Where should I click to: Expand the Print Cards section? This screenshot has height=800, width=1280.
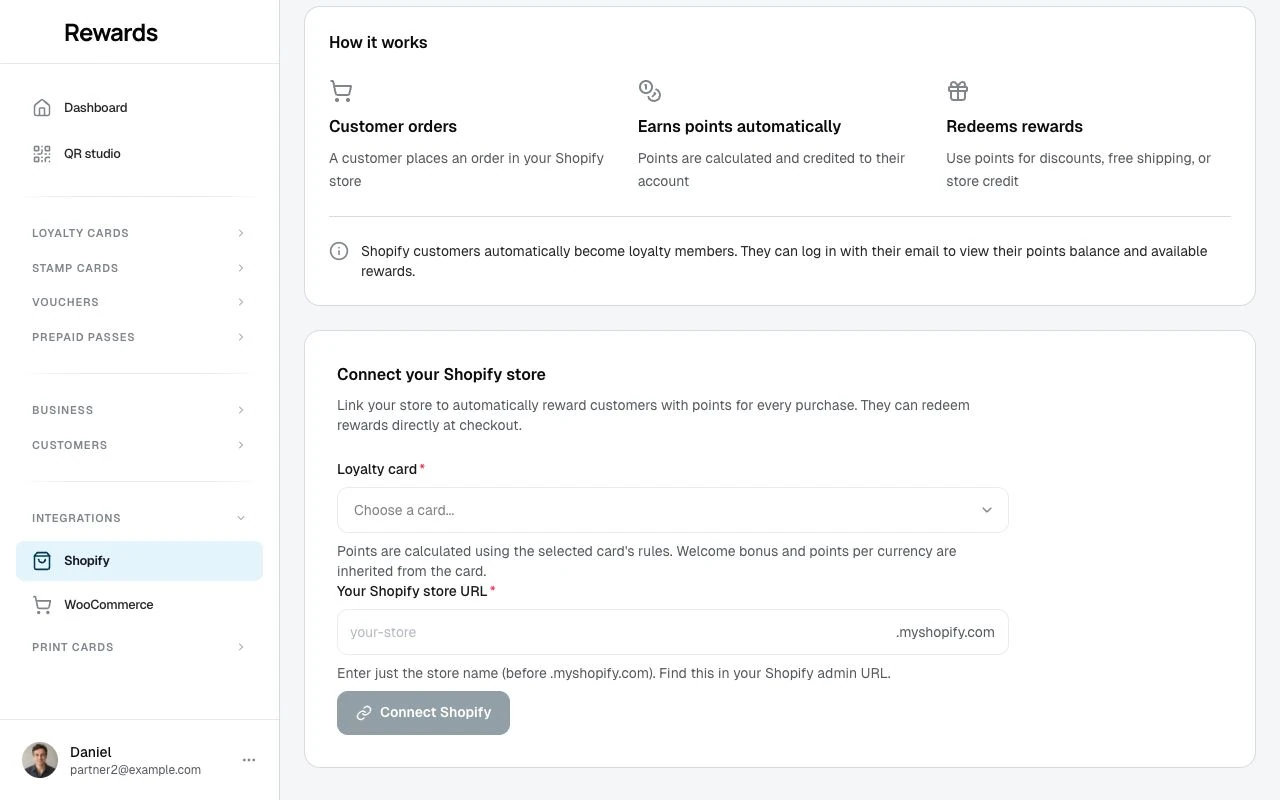coord(139,647)
